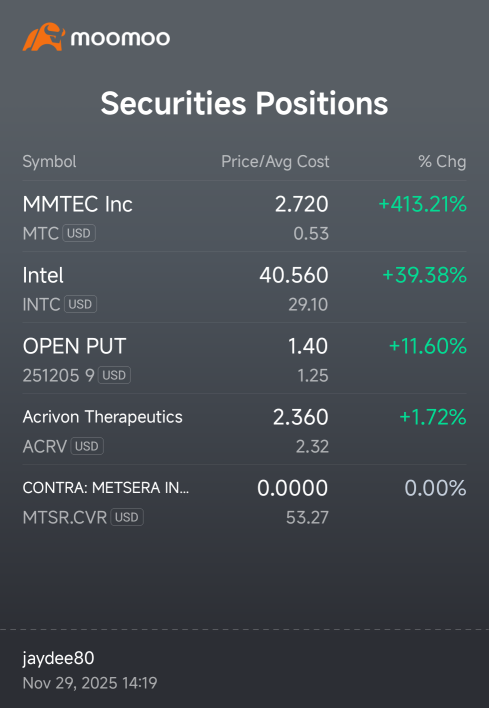Sort by the Symbol column header
Image resolution: width=489 pixels, height=708 pixels.
49,162
